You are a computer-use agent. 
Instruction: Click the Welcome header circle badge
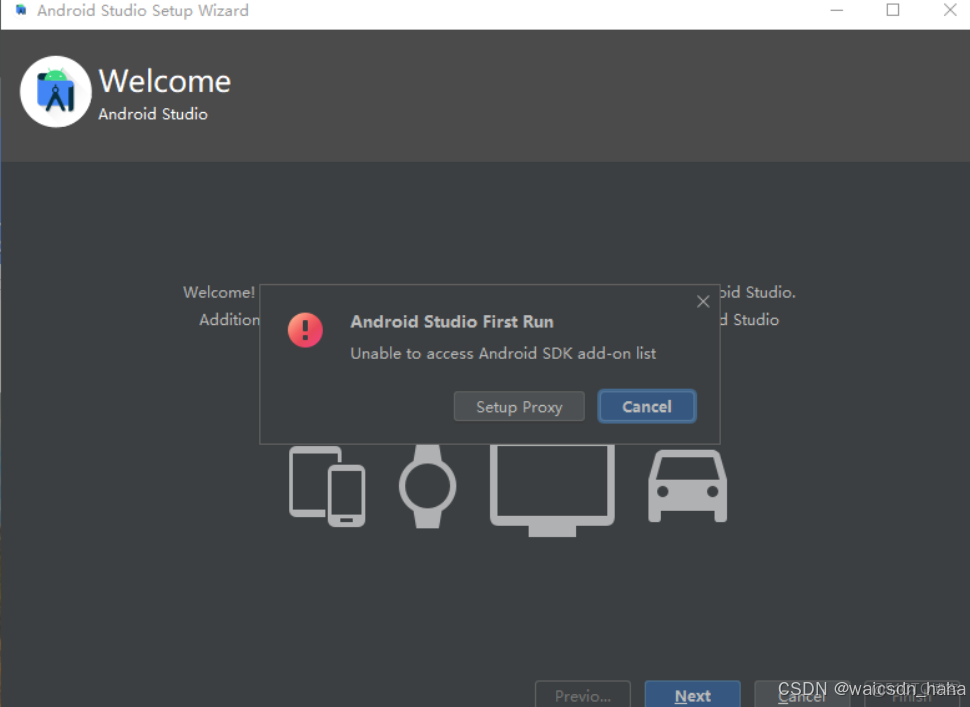pos(55,91)
